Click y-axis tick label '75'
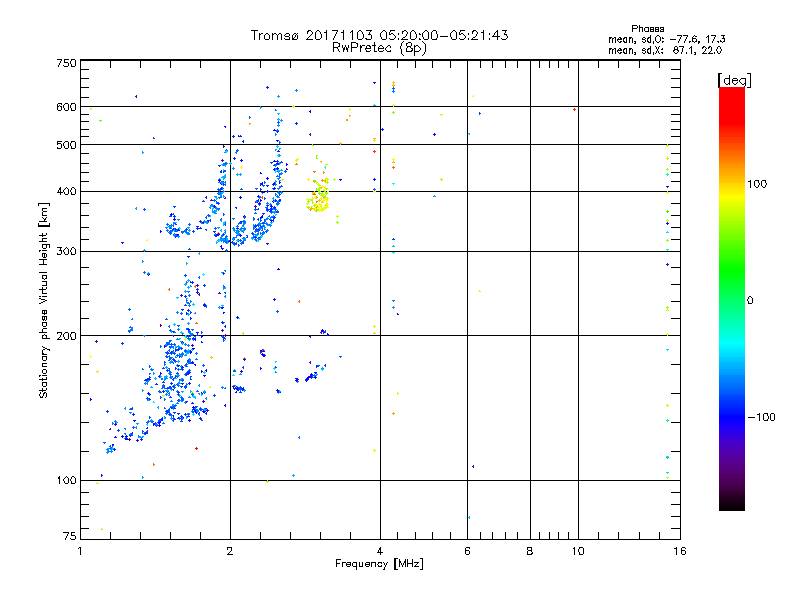800x600 pixels. pyautogui.click(x=70, y=536)
